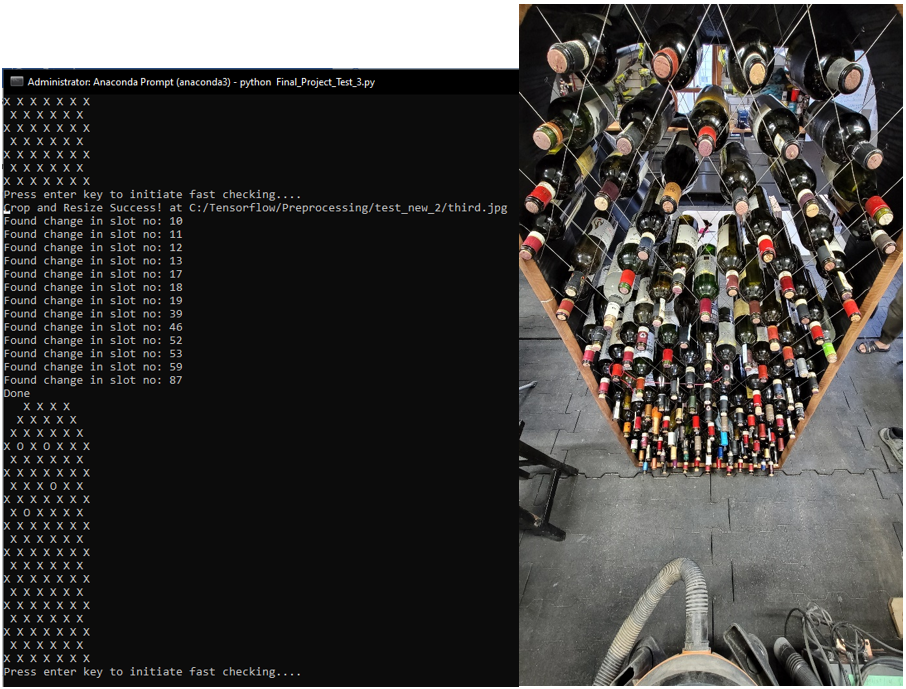Select line 'Found change in slot no: 46'
906x689 pixels.
(93, 328)
